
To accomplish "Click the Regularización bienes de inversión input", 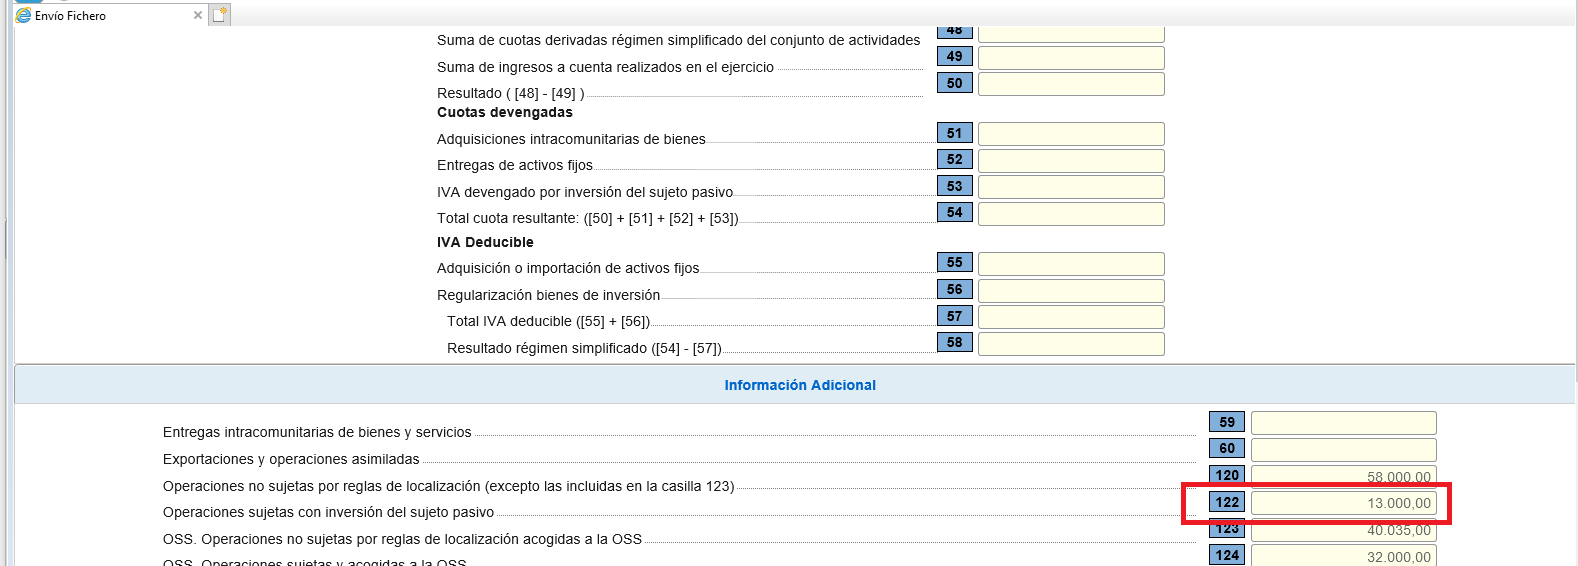I will (x=1071, y=291).
